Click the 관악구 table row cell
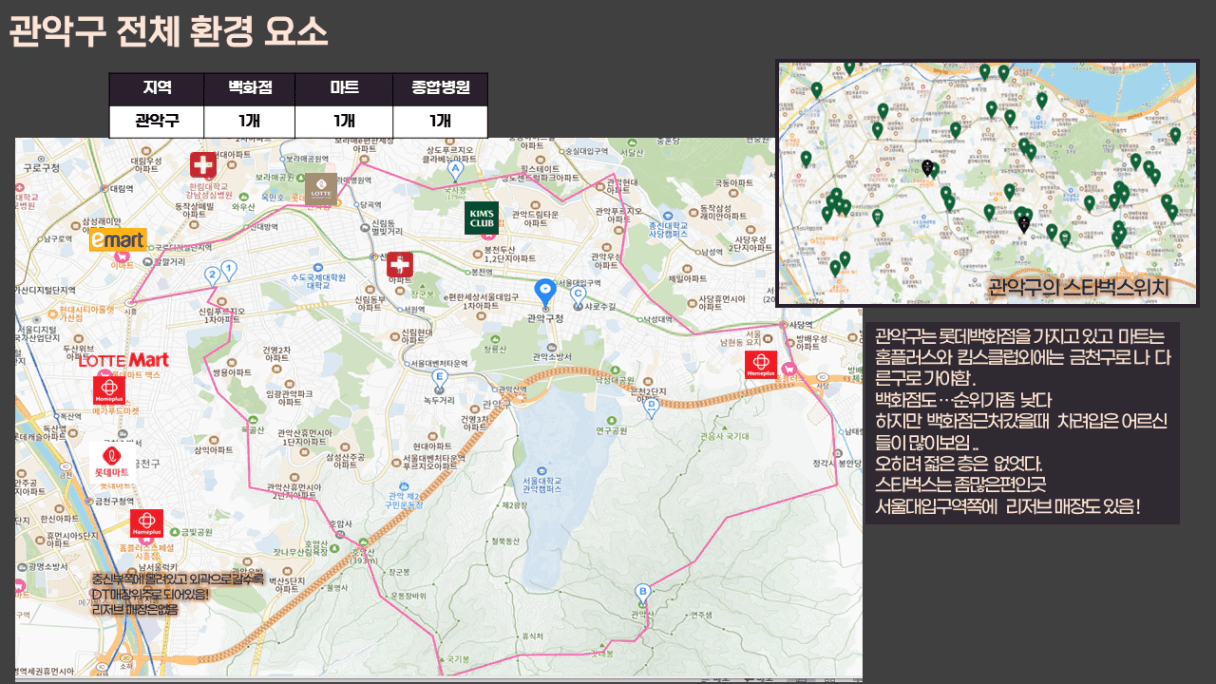Viewport: 1216px width, 684px height. [x=157, y=121]
